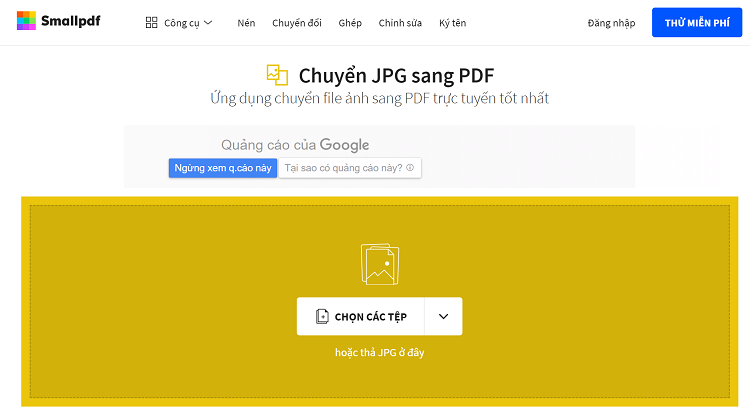The width and height of the screenshot is (750, 417).
Task: Click the subtitle about chuyển file ảnh
Action: click(379, 98)
